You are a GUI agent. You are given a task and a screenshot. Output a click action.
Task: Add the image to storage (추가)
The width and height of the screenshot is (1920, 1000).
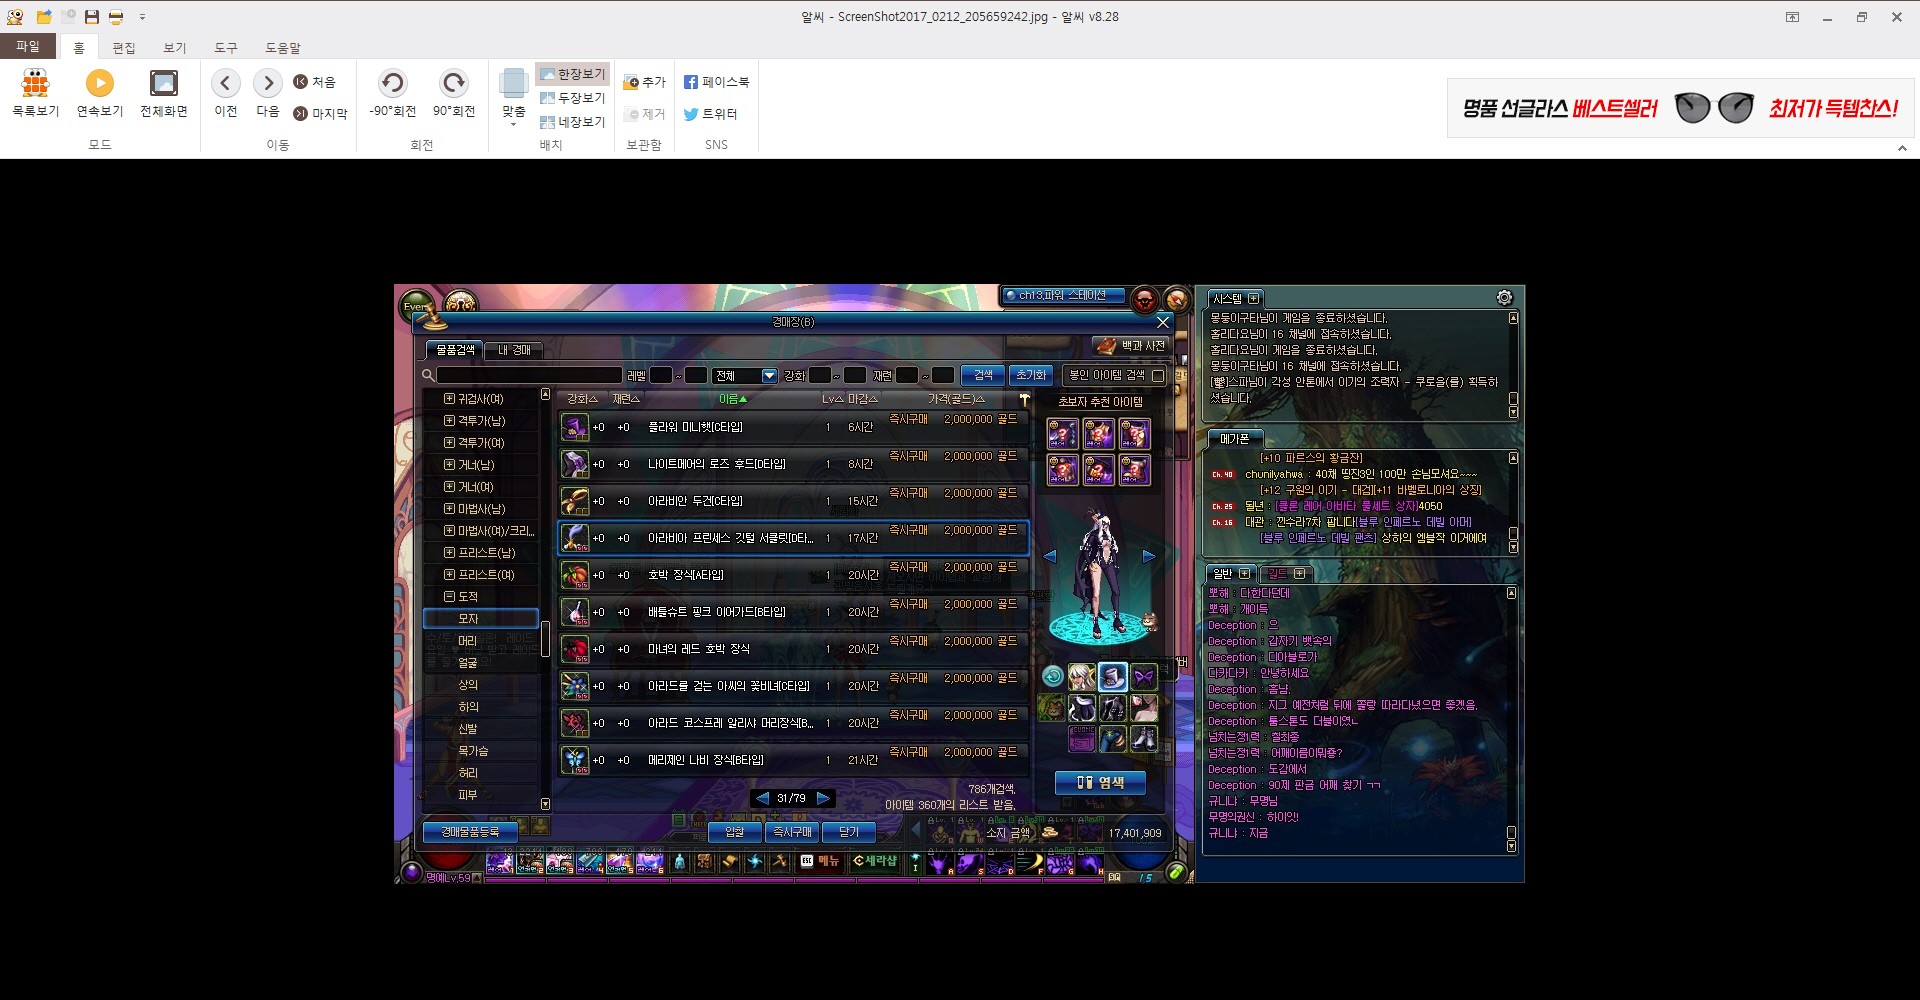pos(644,82)
